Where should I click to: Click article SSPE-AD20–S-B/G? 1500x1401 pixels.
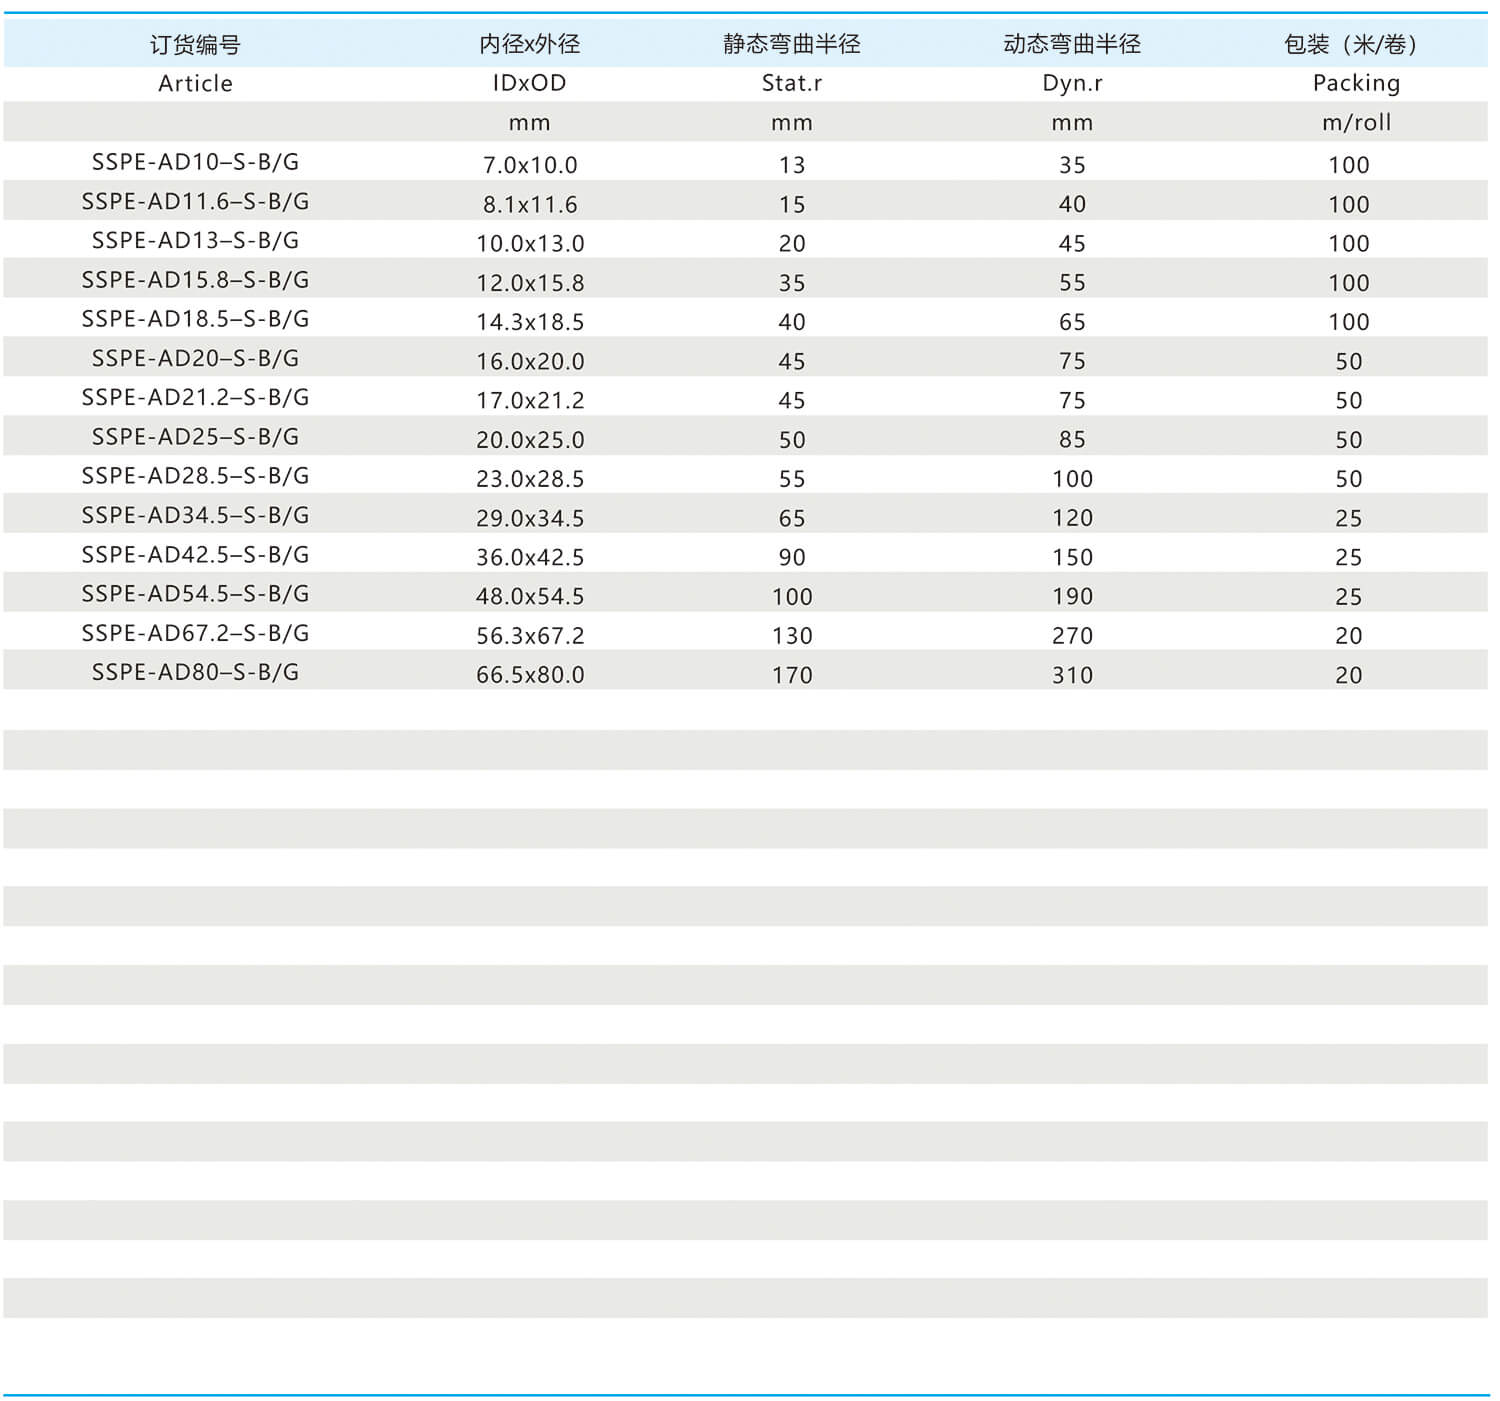pos(195,359)
